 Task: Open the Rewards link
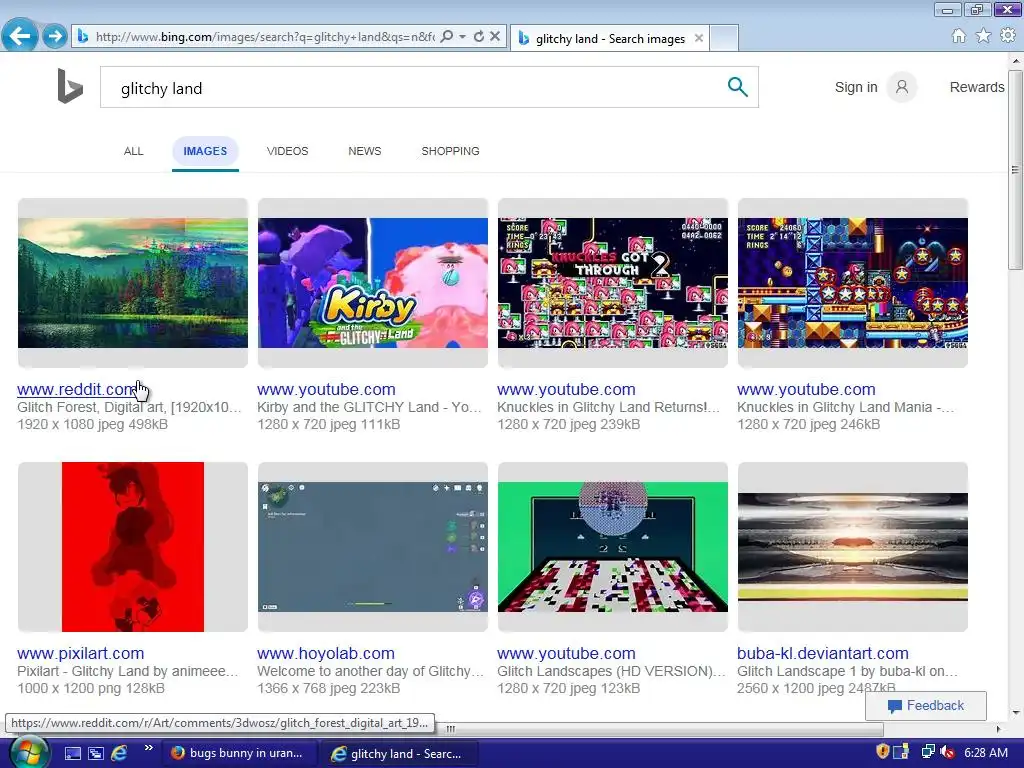tap(976, 87)
